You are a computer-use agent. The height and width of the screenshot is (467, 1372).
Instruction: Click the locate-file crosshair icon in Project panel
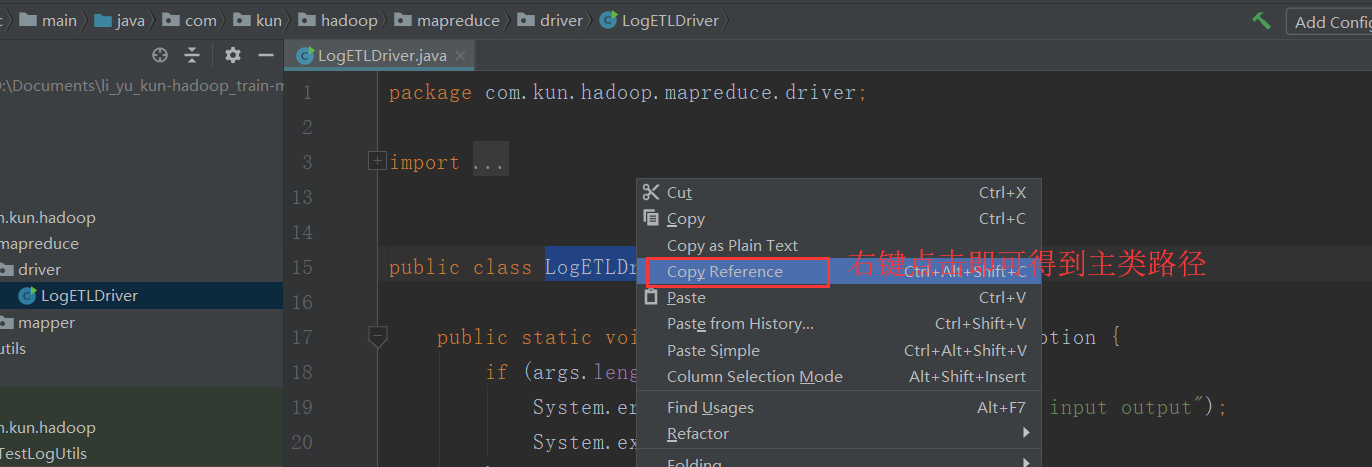pos(160,55)
